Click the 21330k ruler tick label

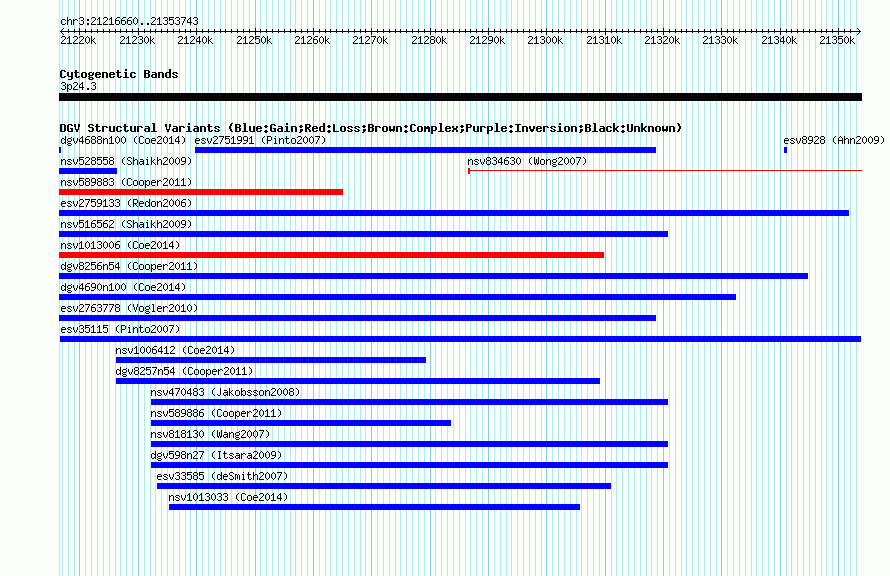pyautogui.click(x=720, y=40)
